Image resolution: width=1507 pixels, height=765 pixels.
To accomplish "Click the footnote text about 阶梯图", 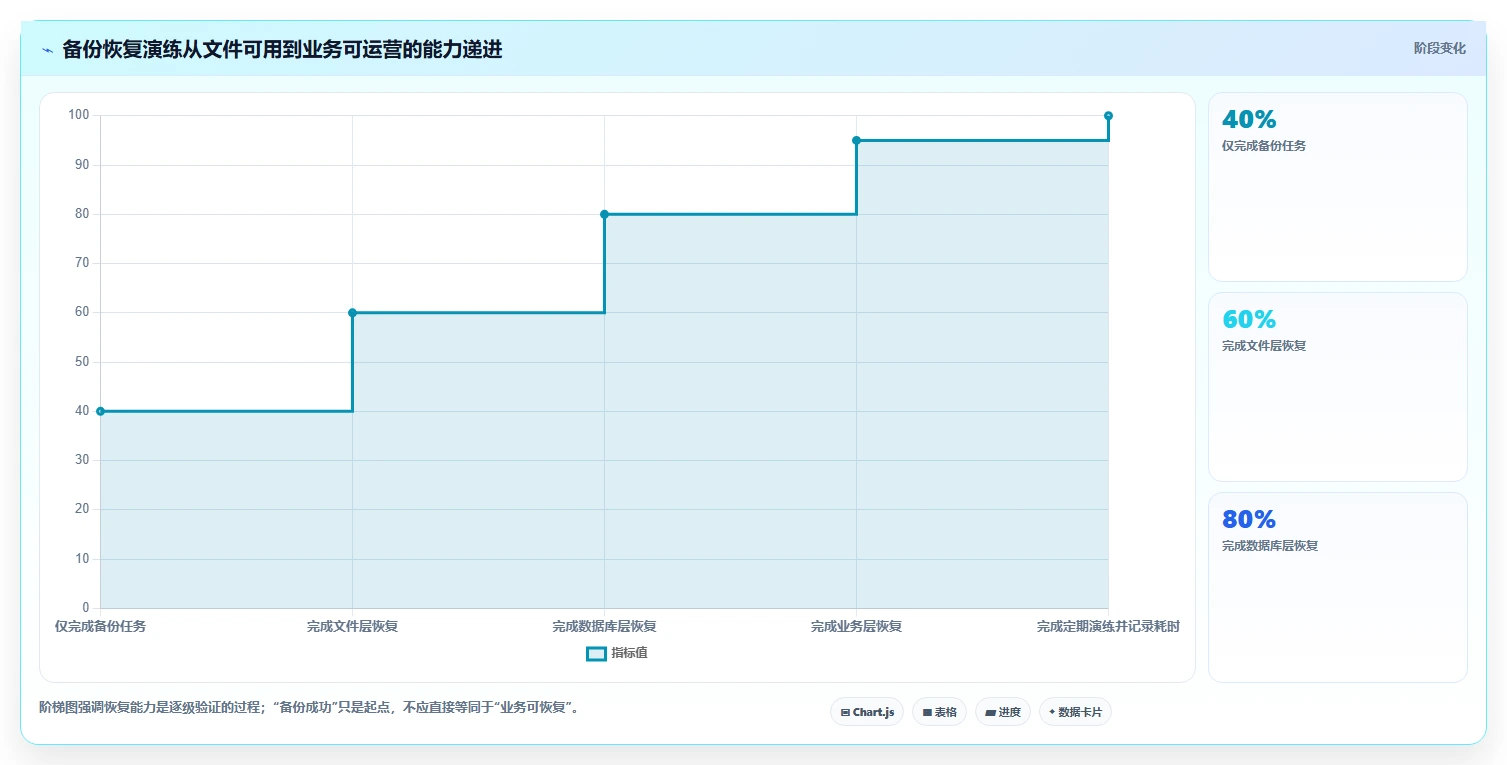I will click(309, 708).
